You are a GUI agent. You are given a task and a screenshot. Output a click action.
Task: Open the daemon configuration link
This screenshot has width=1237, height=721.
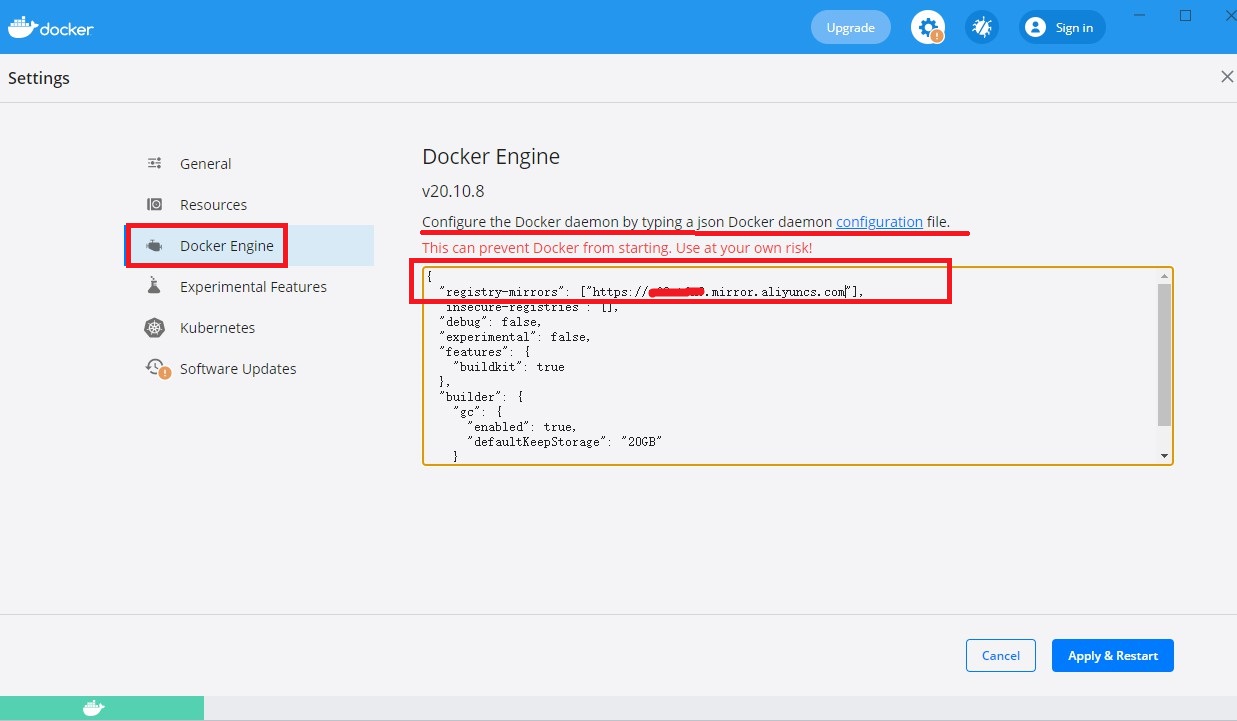click(879, 221)
